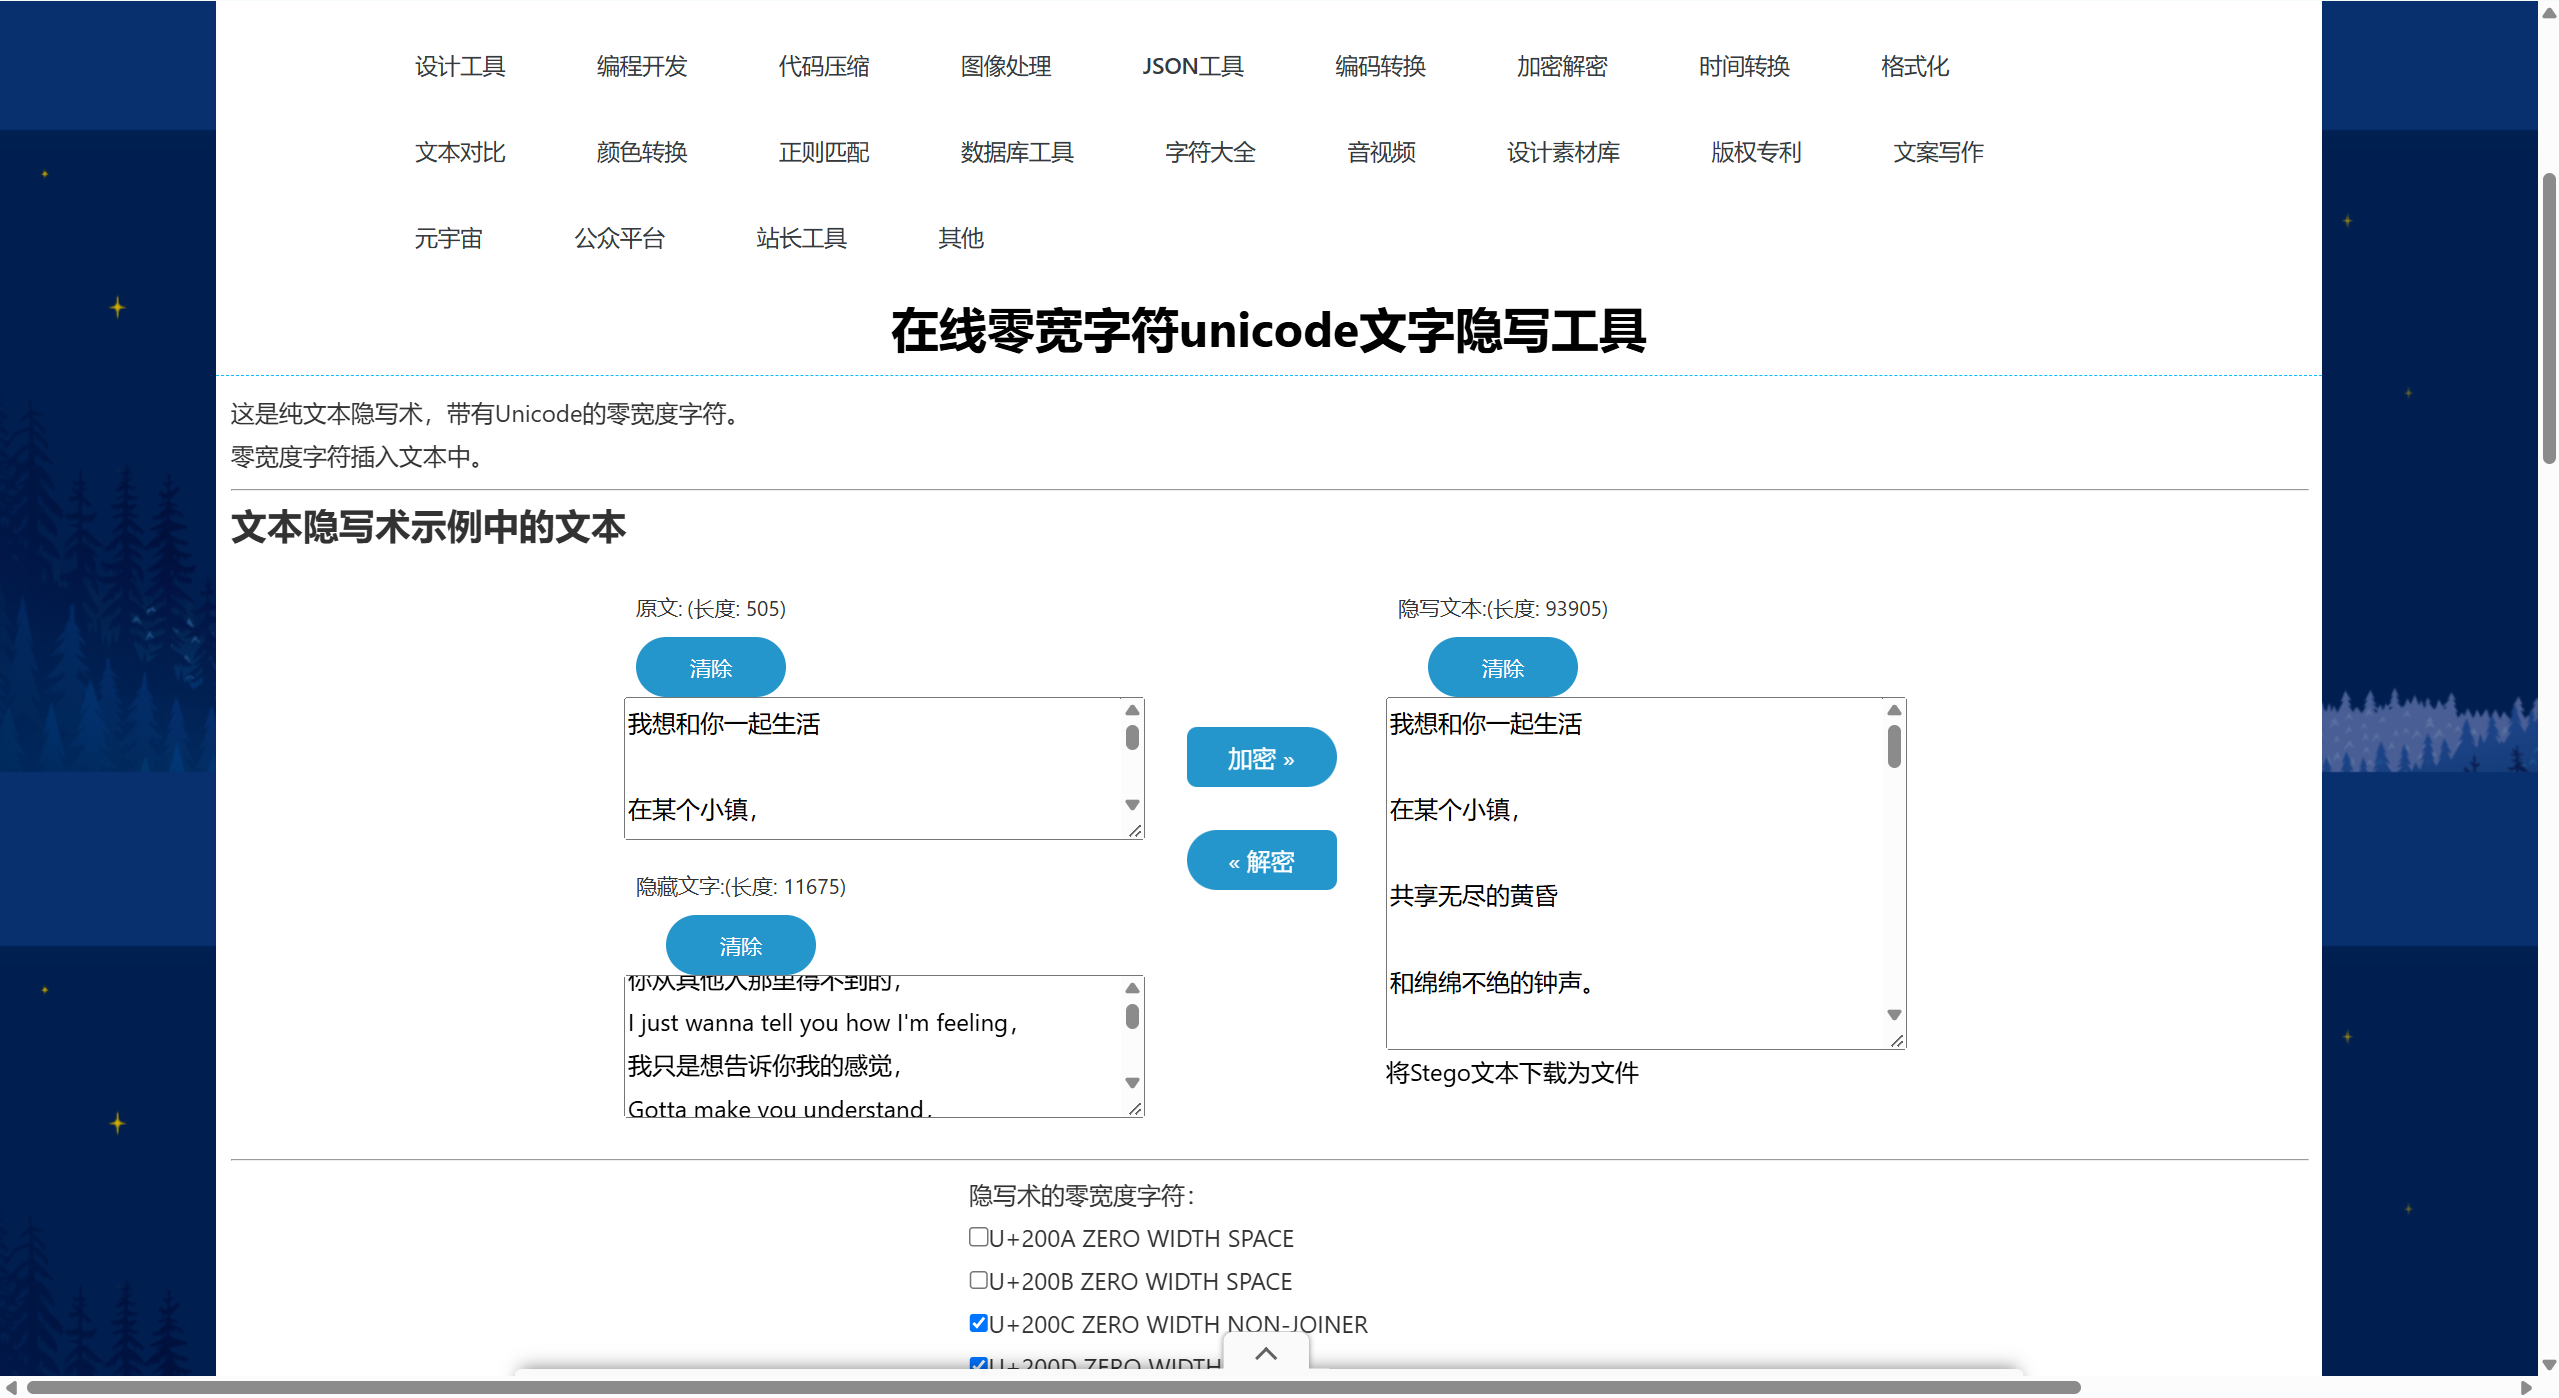Click down arrow of 隐写文本 scrollbar
Screen dimensions: 2559x1398
1894,1015
